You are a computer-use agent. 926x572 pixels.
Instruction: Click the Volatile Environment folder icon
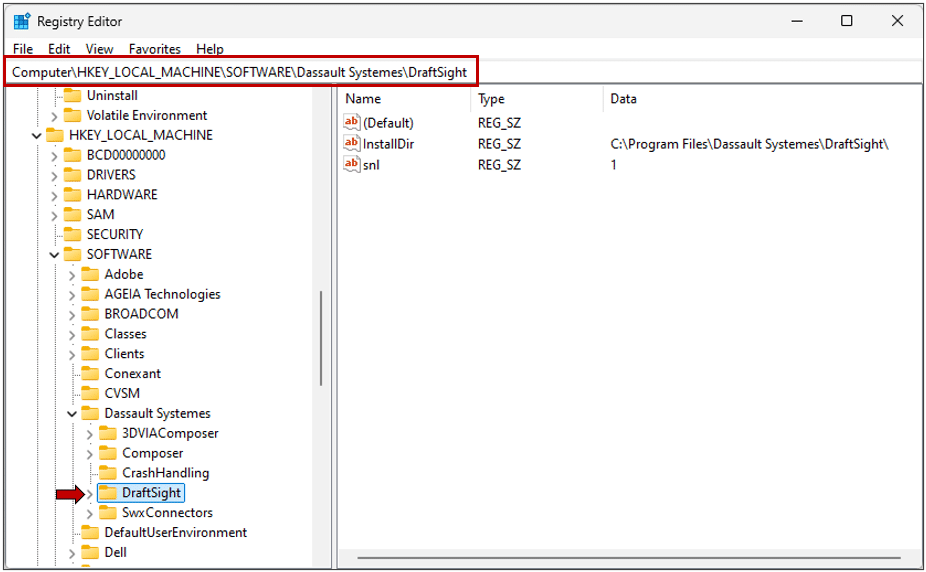pos(72,115)
